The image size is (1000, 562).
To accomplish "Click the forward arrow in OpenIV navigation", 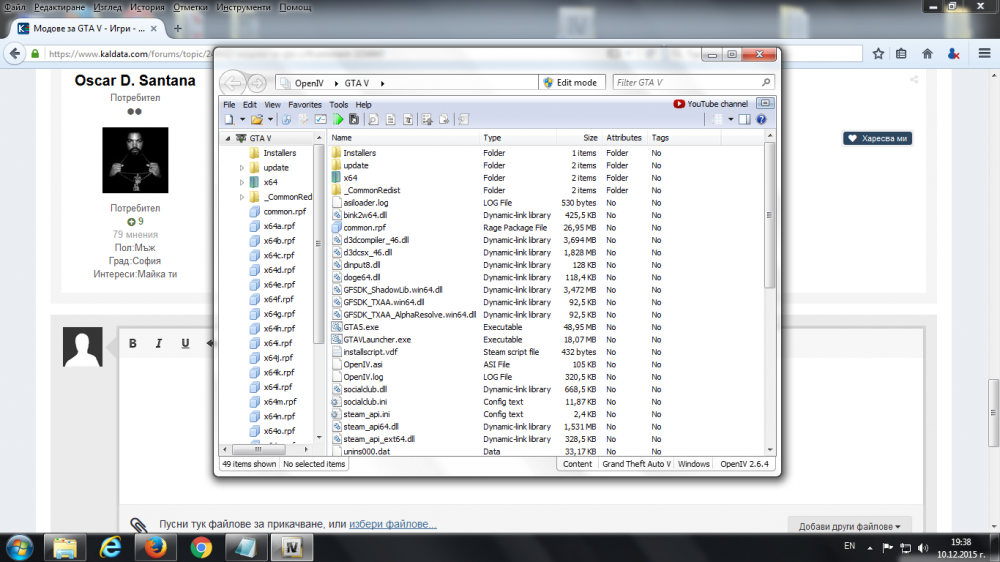I will point(257,83).
